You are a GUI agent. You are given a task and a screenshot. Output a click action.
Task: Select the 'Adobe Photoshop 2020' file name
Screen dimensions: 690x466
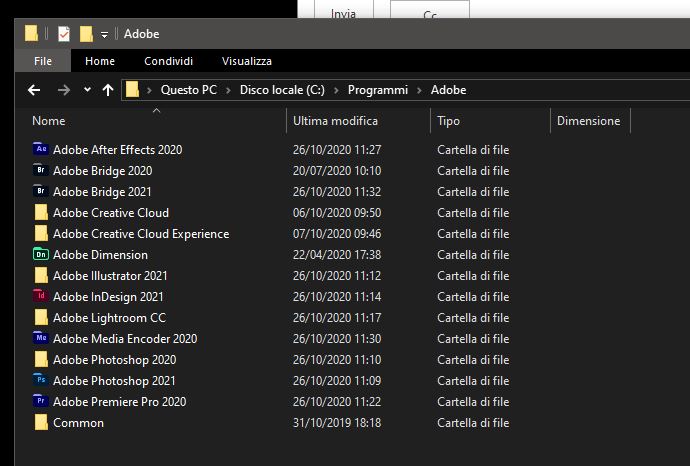(114, 360)
